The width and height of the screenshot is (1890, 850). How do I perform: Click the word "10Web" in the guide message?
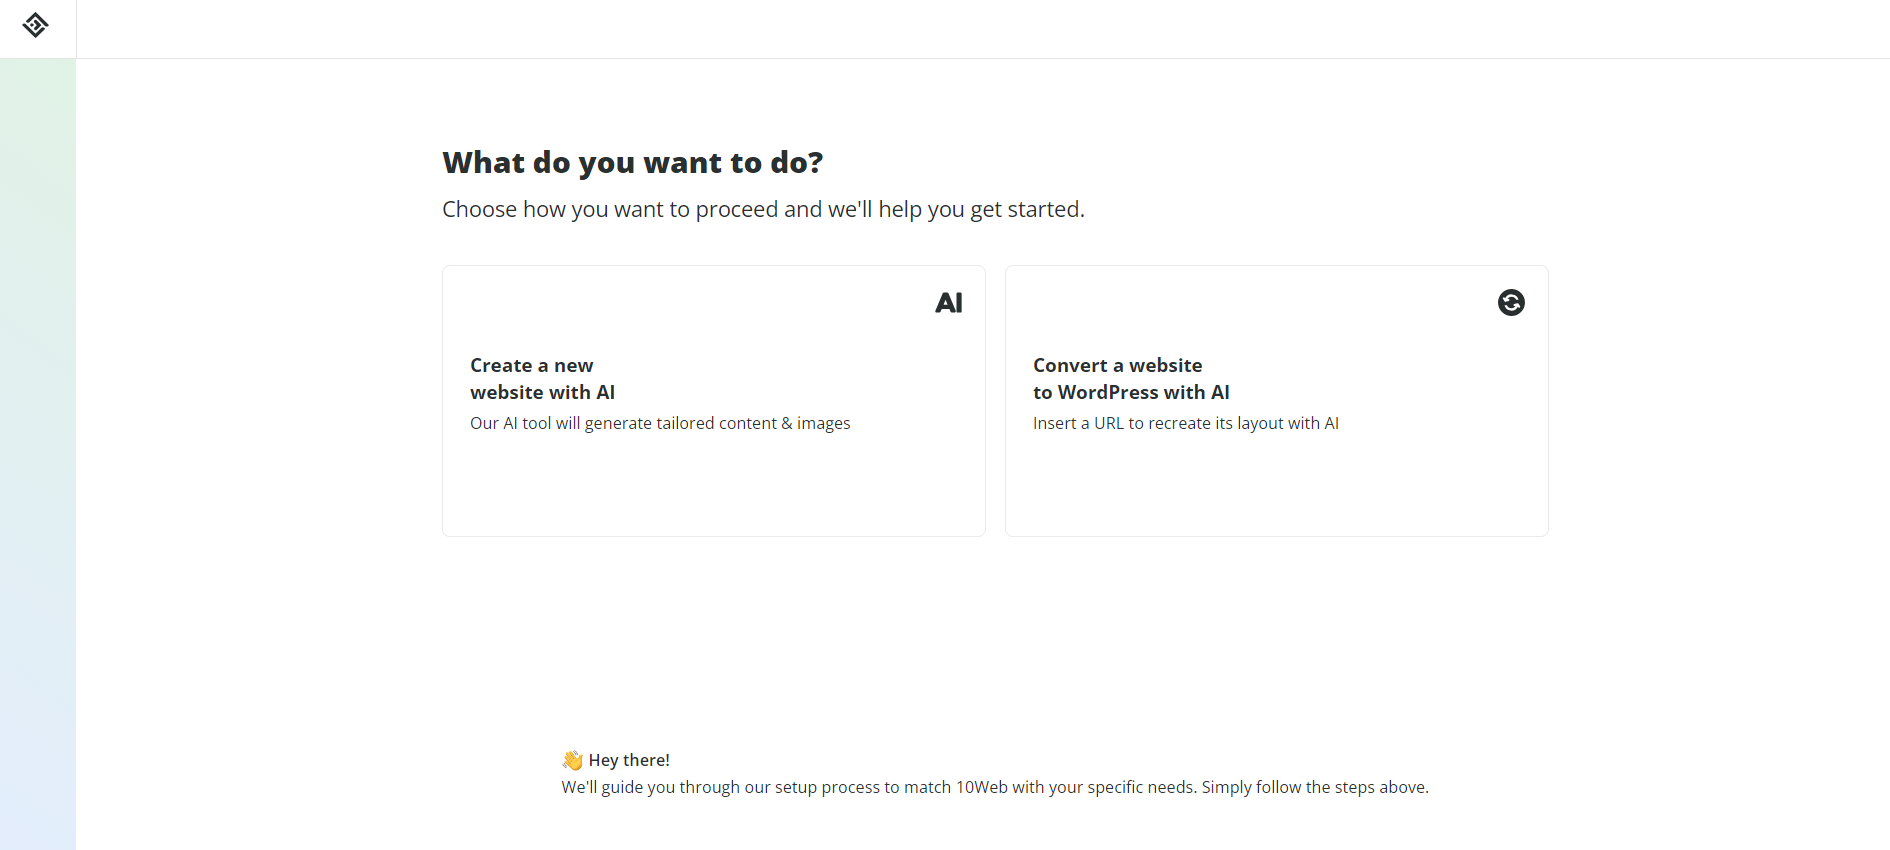pyautogui.click(x=981, y=788)
